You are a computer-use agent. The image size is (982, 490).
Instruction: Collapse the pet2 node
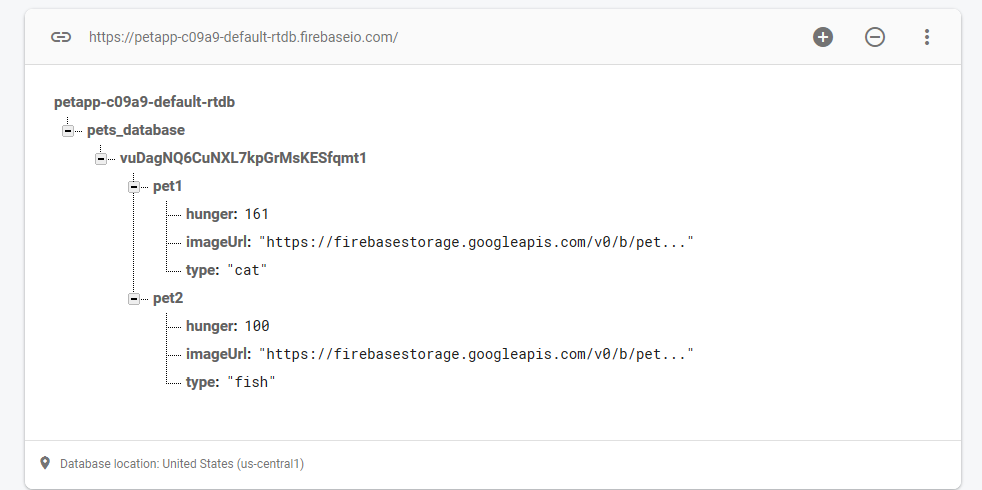coord(133,298)
